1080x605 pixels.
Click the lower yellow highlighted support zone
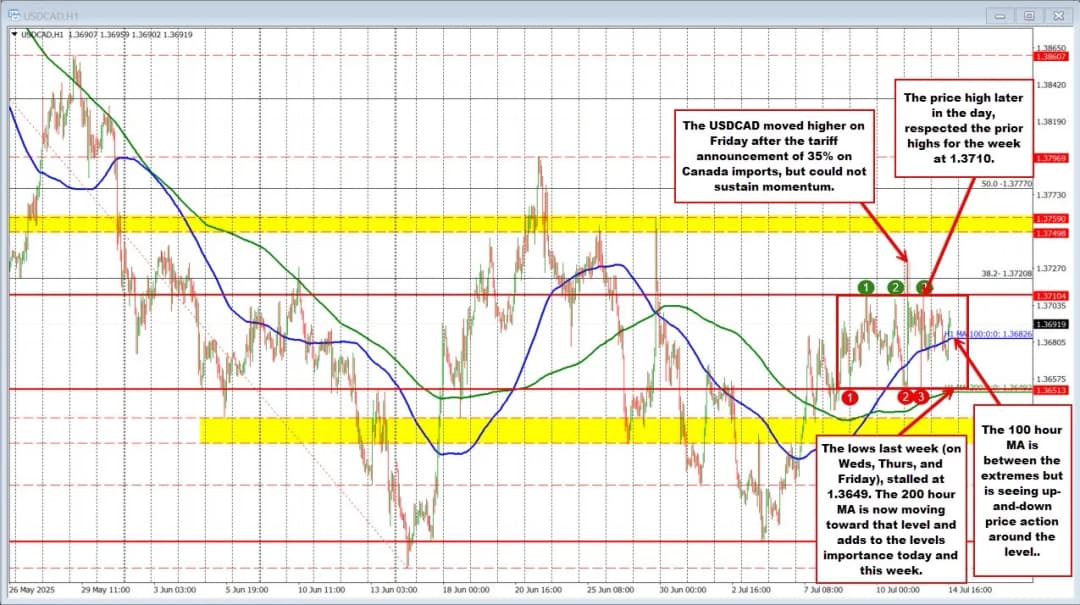[500, 430]
